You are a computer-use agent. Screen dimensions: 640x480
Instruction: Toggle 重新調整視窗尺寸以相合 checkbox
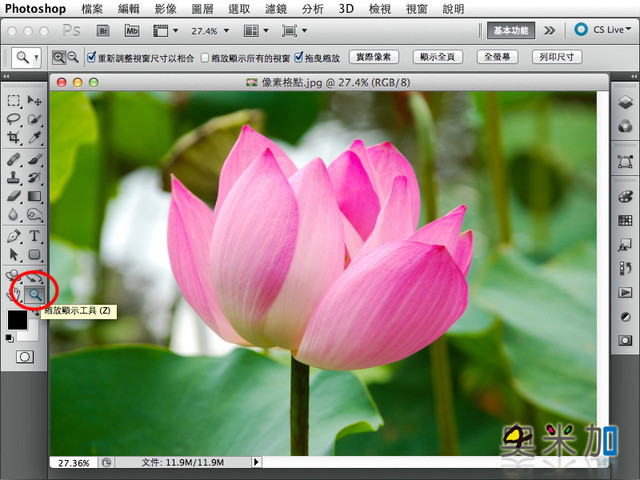coord(91,57)
